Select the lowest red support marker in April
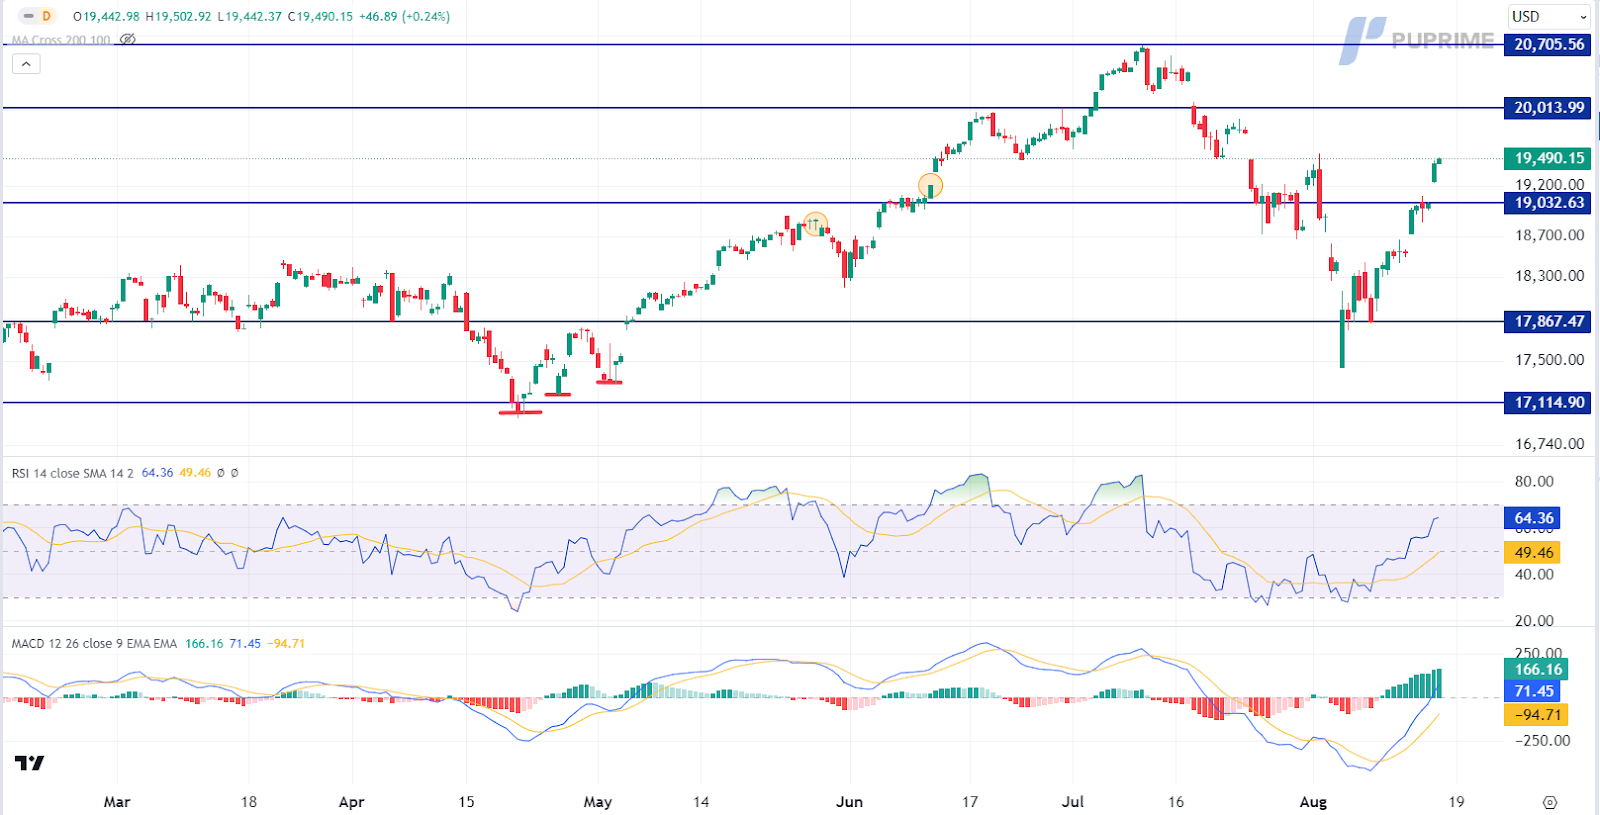 tap(520, 411)
